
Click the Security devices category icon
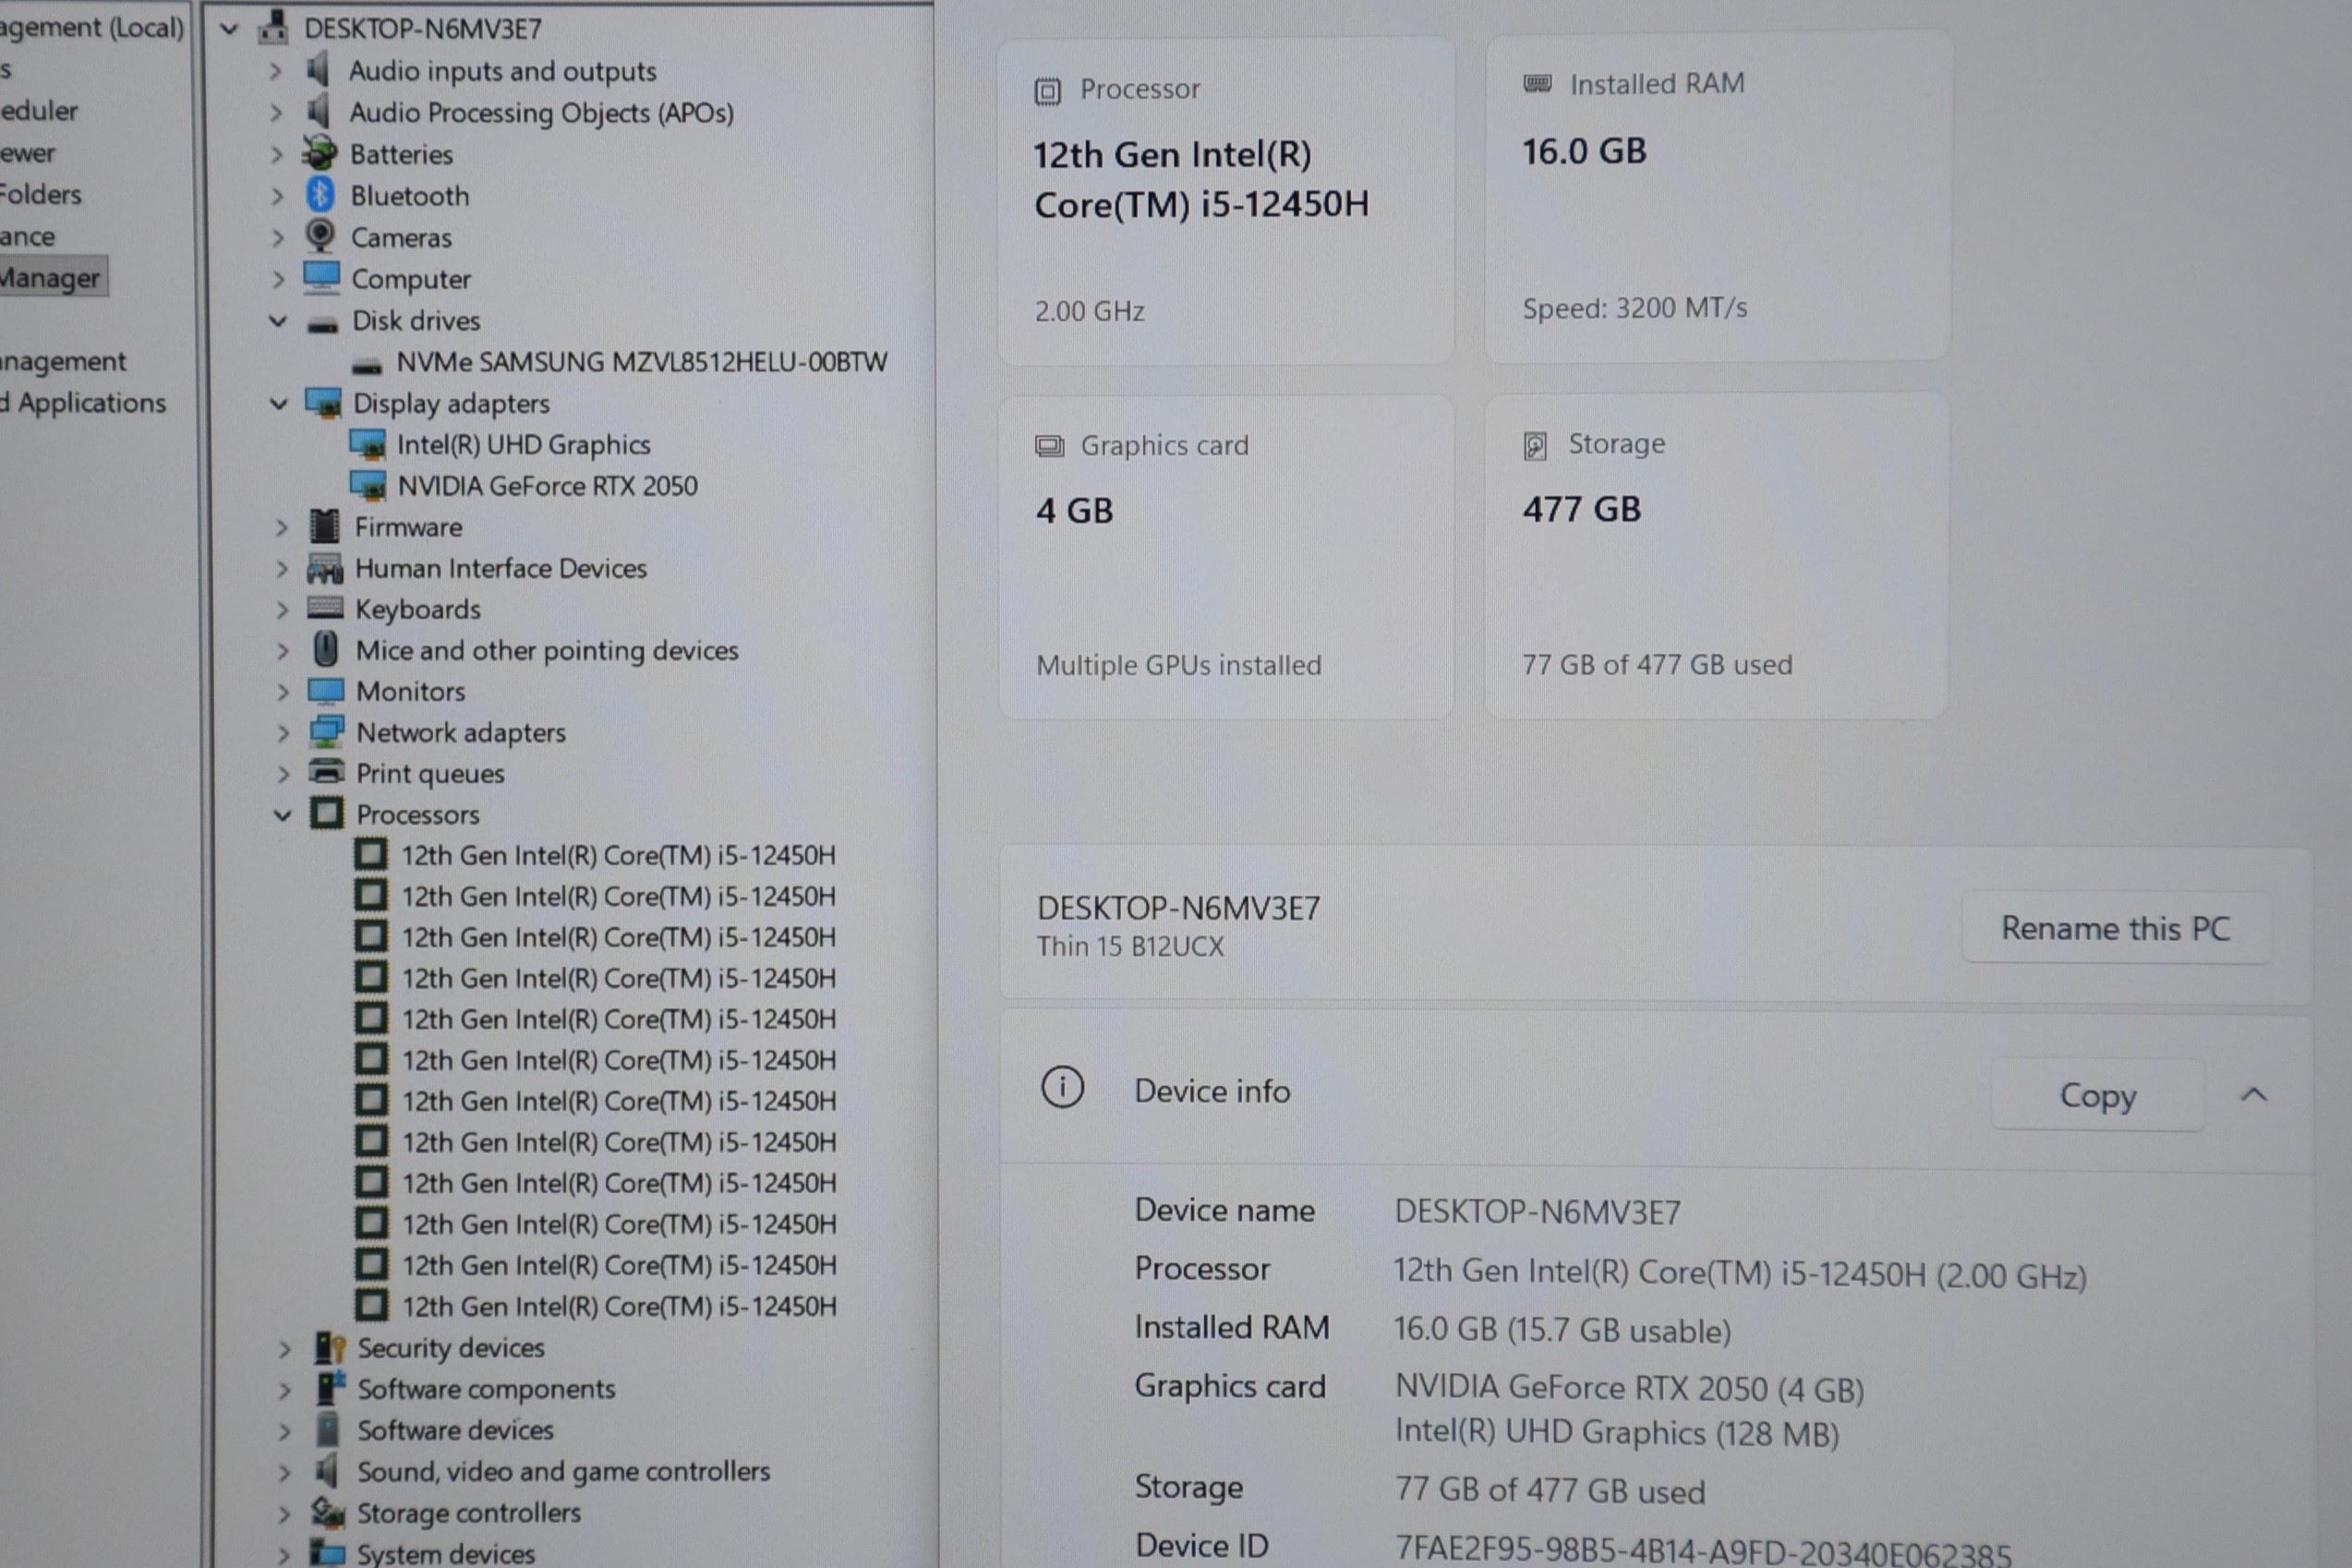(x=329, y=1347)
